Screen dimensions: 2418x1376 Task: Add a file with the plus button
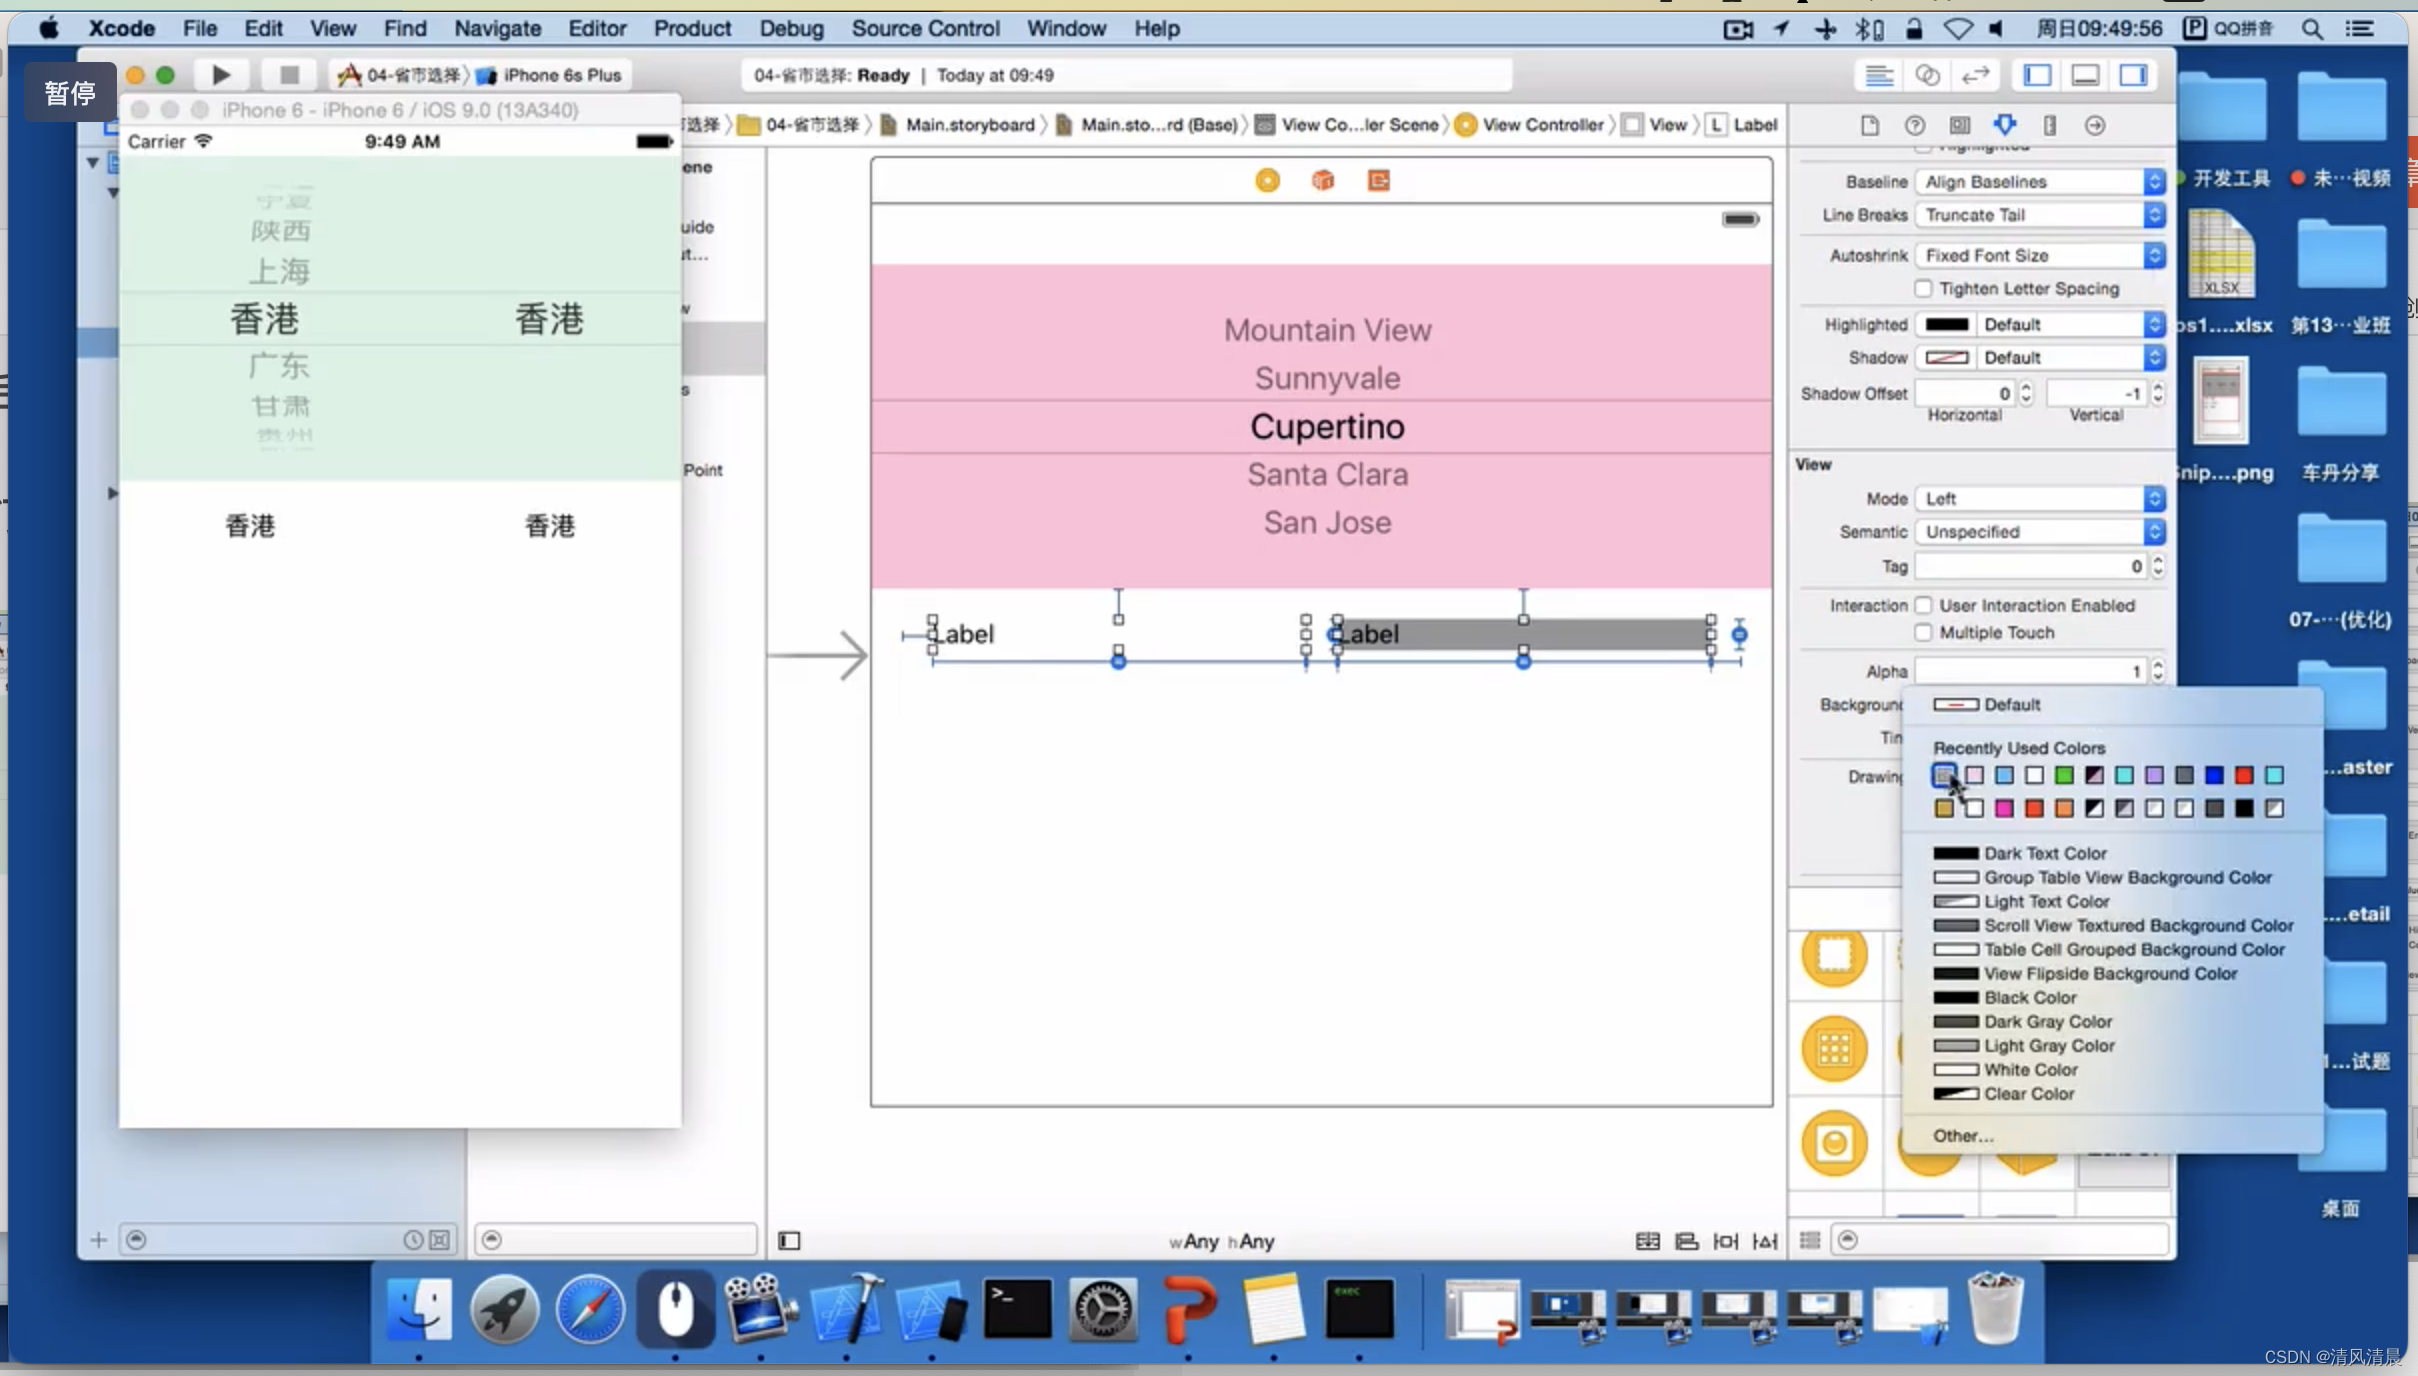(98, 1240)
